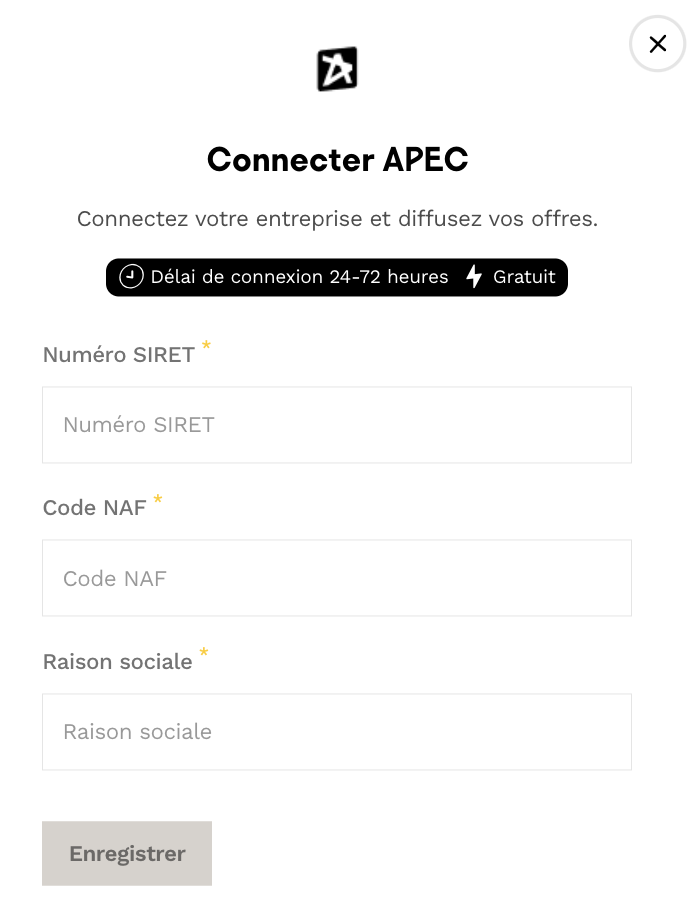The height and width of the screenshot is (916, 688).
Task: Click the Code NAF field label
Action: (x=94, y=508)
